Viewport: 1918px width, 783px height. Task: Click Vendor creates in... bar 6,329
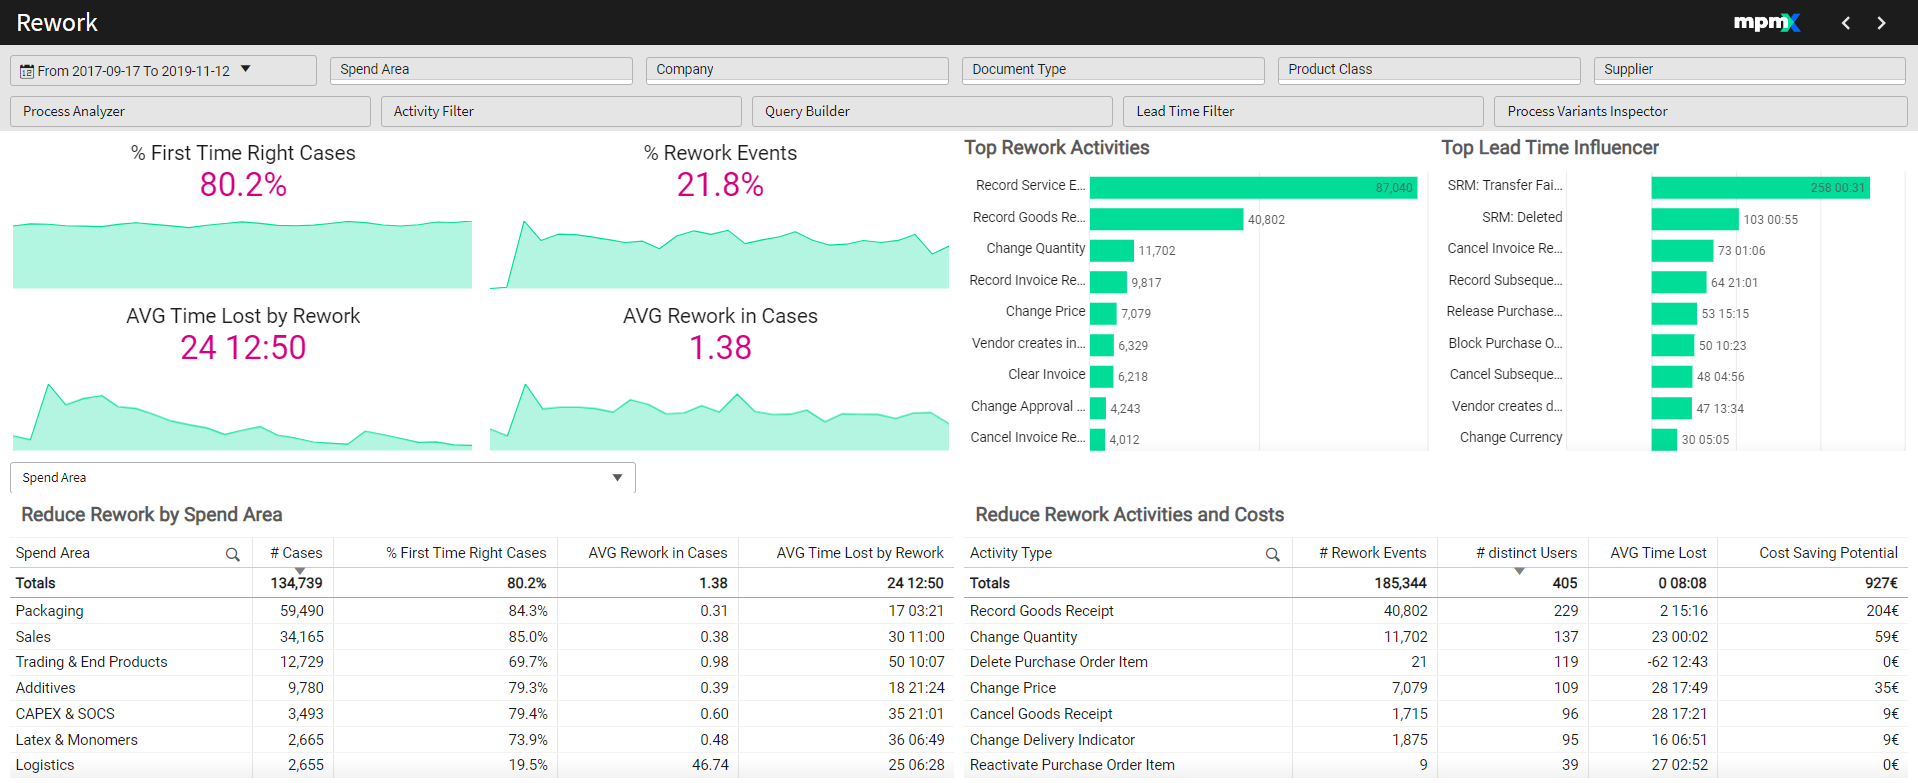click(x=1102, y=346)
